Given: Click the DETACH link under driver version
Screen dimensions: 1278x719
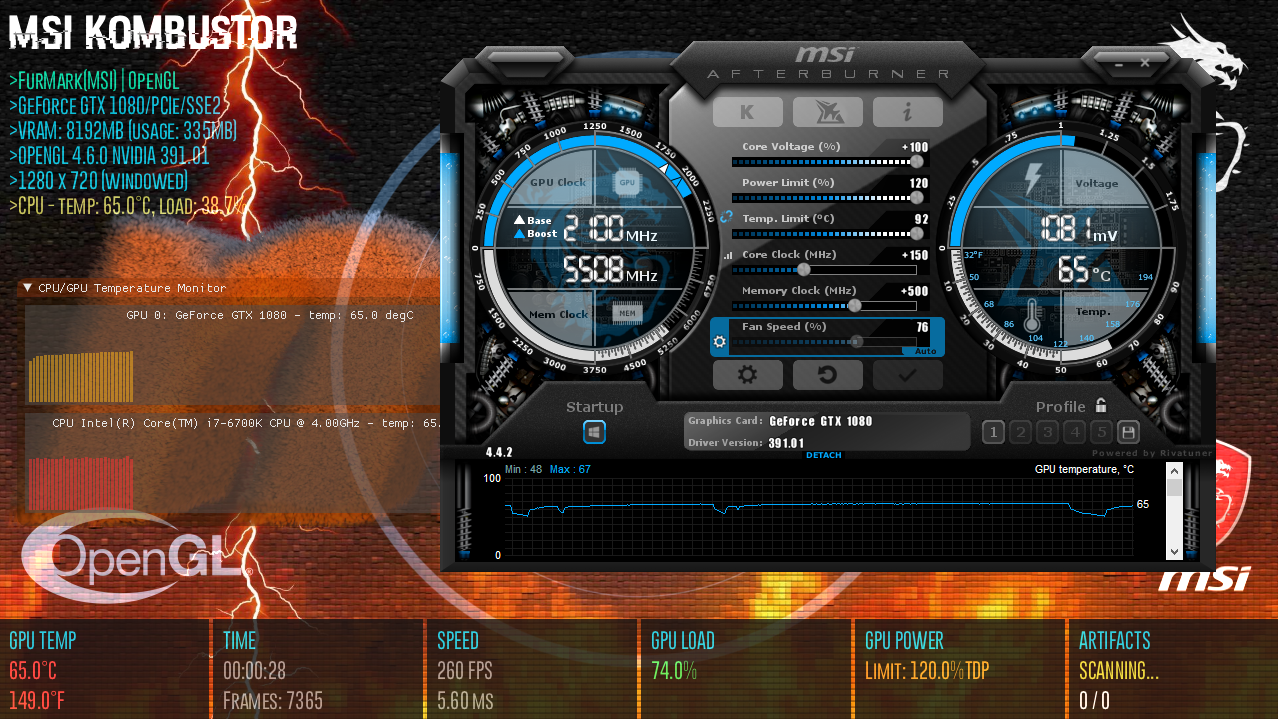Looking at the screenshot, I should click(824, 455).
